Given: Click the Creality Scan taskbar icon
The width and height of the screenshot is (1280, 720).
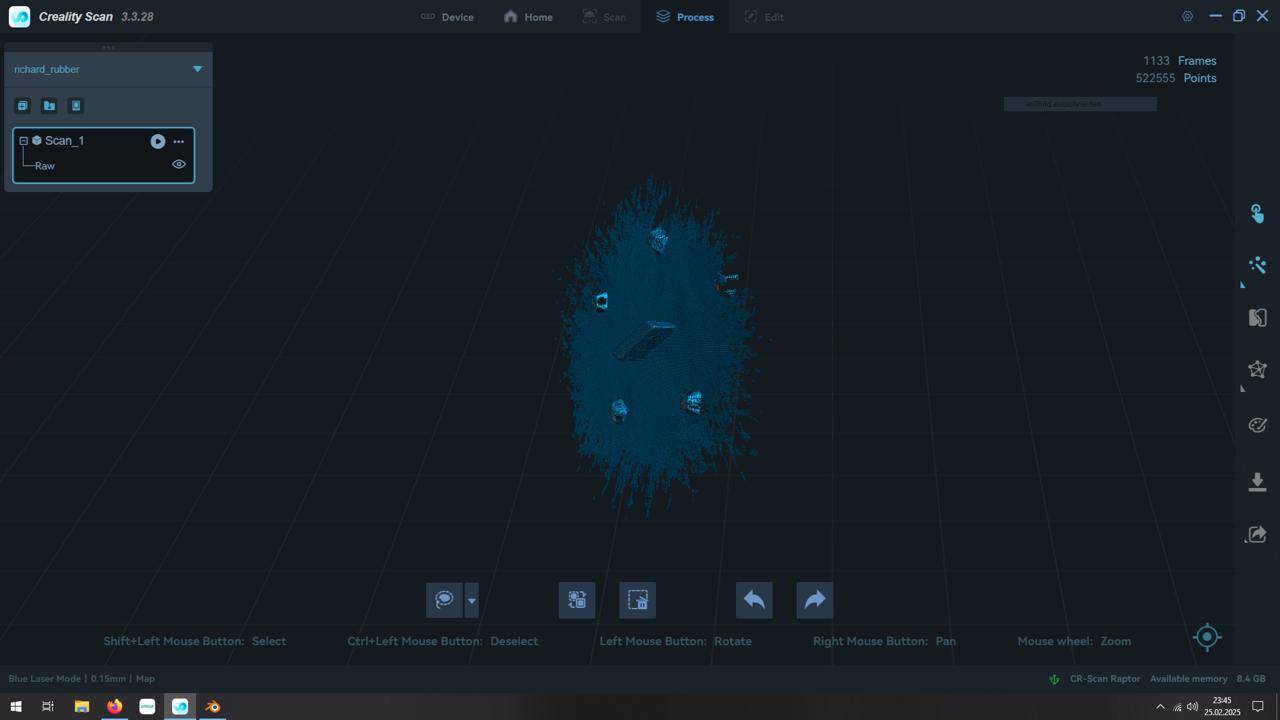Looking at the screenshot, I should pyautogui.click(x=180, y=707).
